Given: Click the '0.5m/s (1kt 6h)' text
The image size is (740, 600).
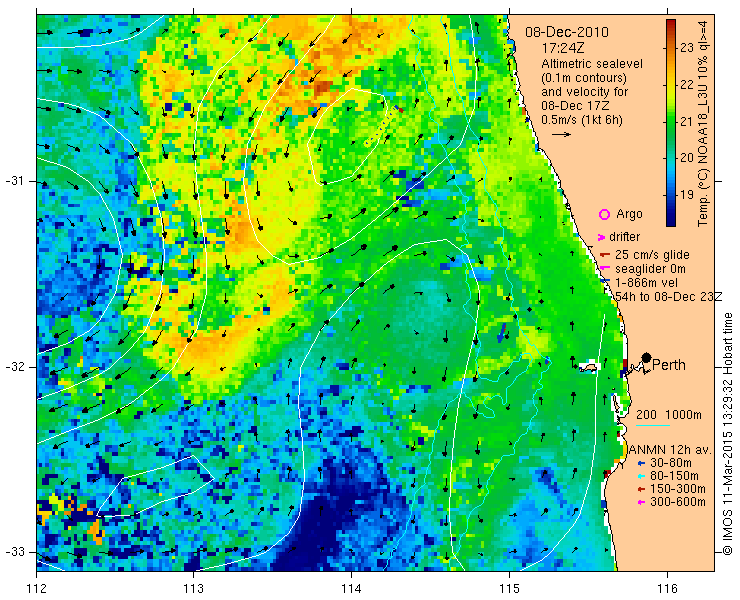Looking at the screenshot, I should 582,120.
